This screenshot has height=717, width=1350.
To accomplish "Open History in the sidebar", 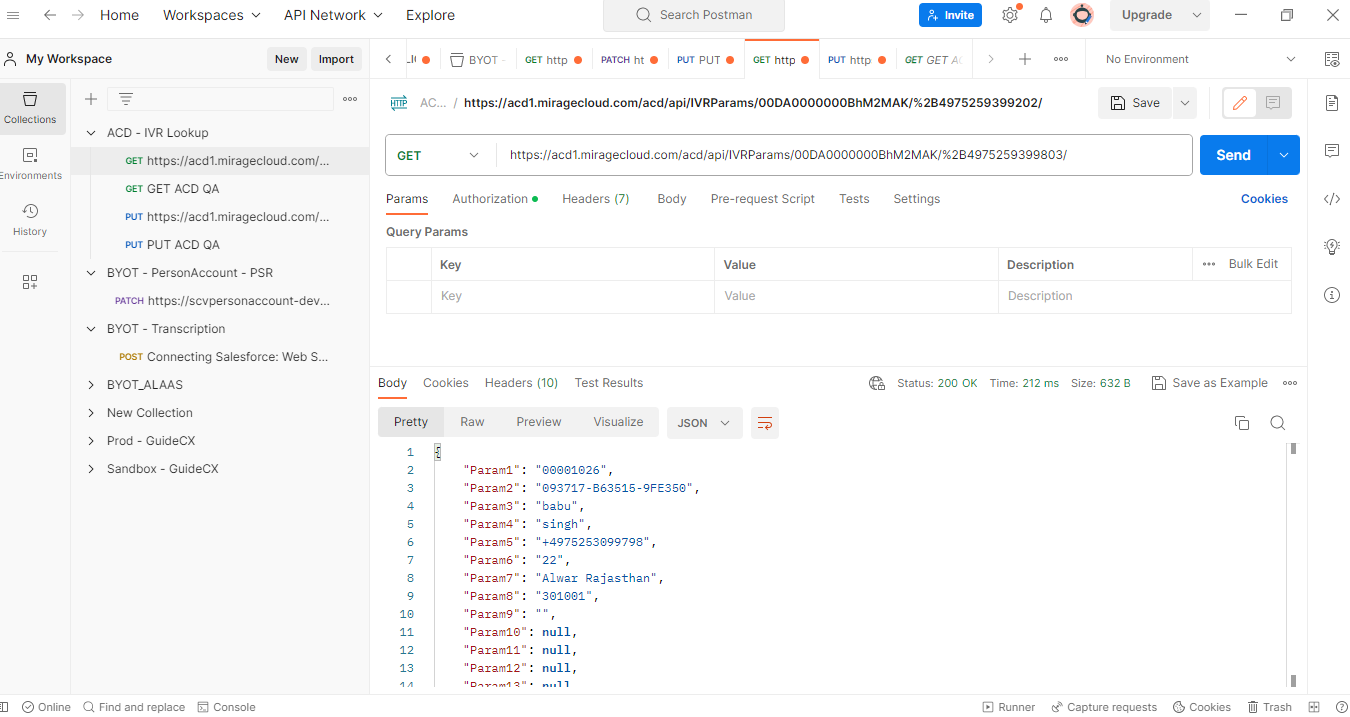I will pos(30,220).
